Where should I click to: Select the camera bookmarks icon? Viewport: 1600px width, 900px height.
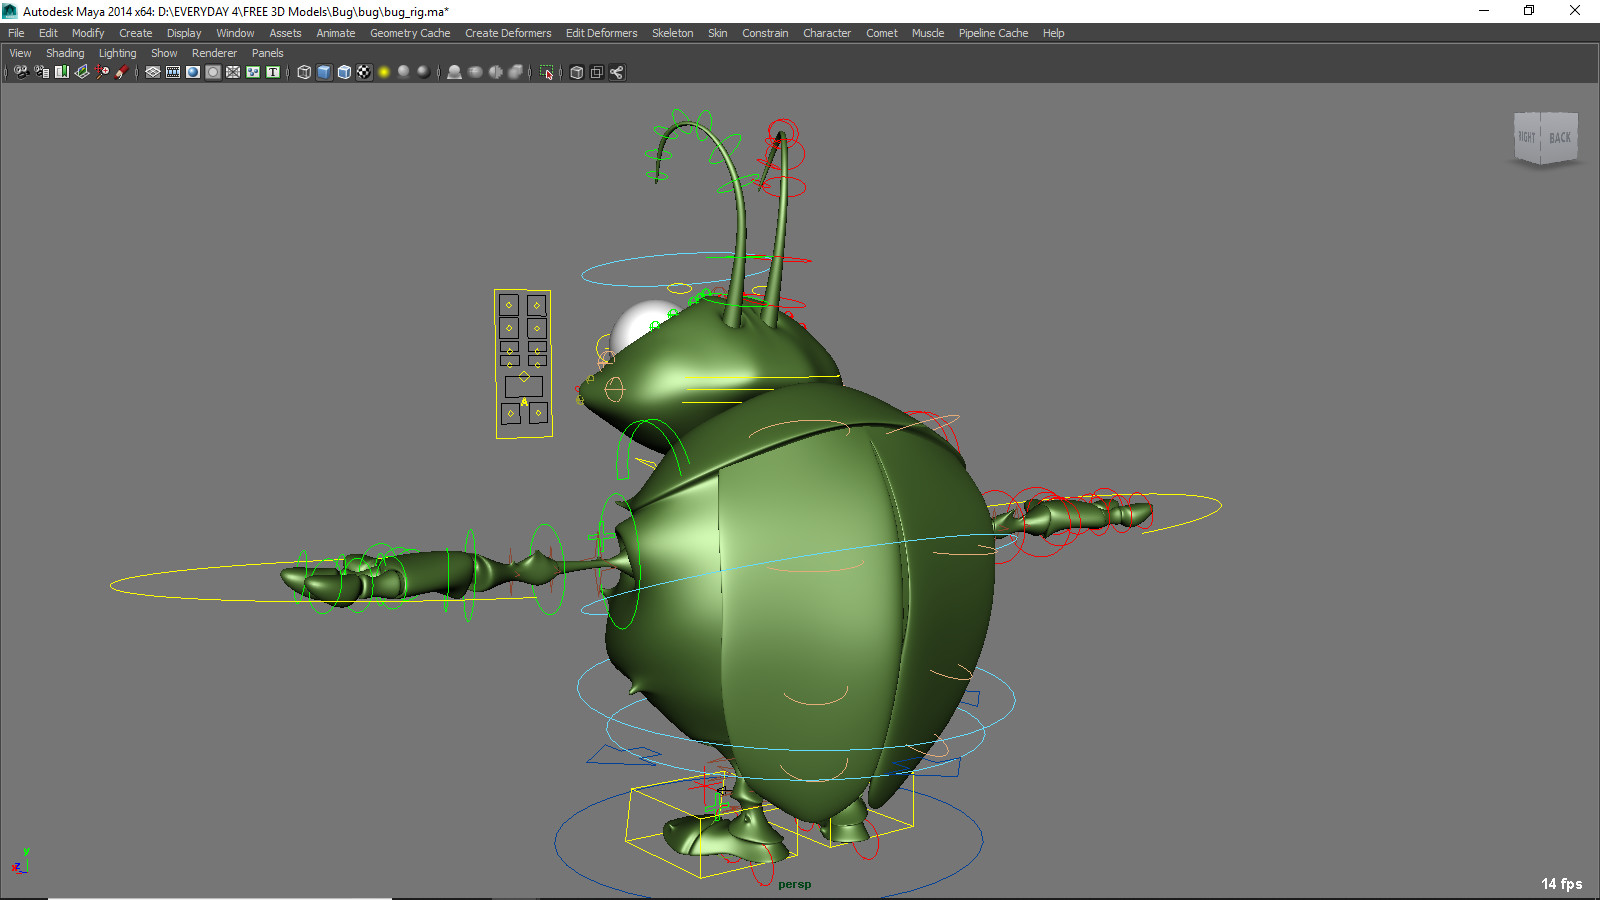pos(61,72)
